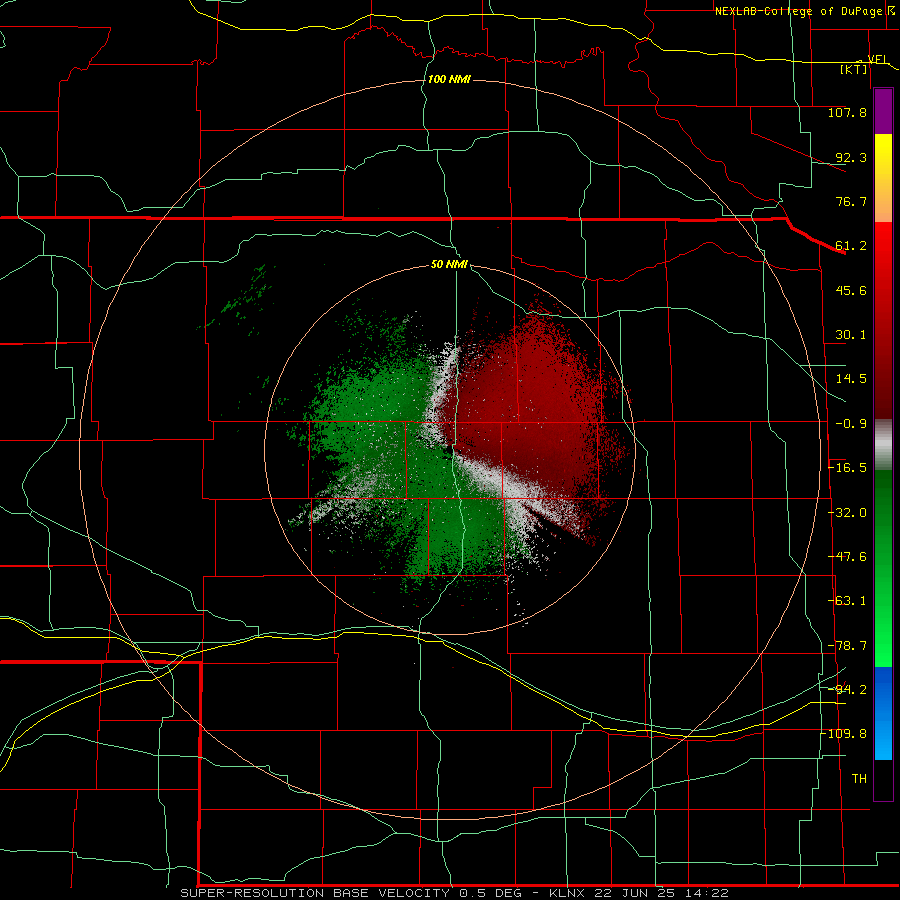
Task: Click the -63.1 velocity scale value
Action: (847, 601)
